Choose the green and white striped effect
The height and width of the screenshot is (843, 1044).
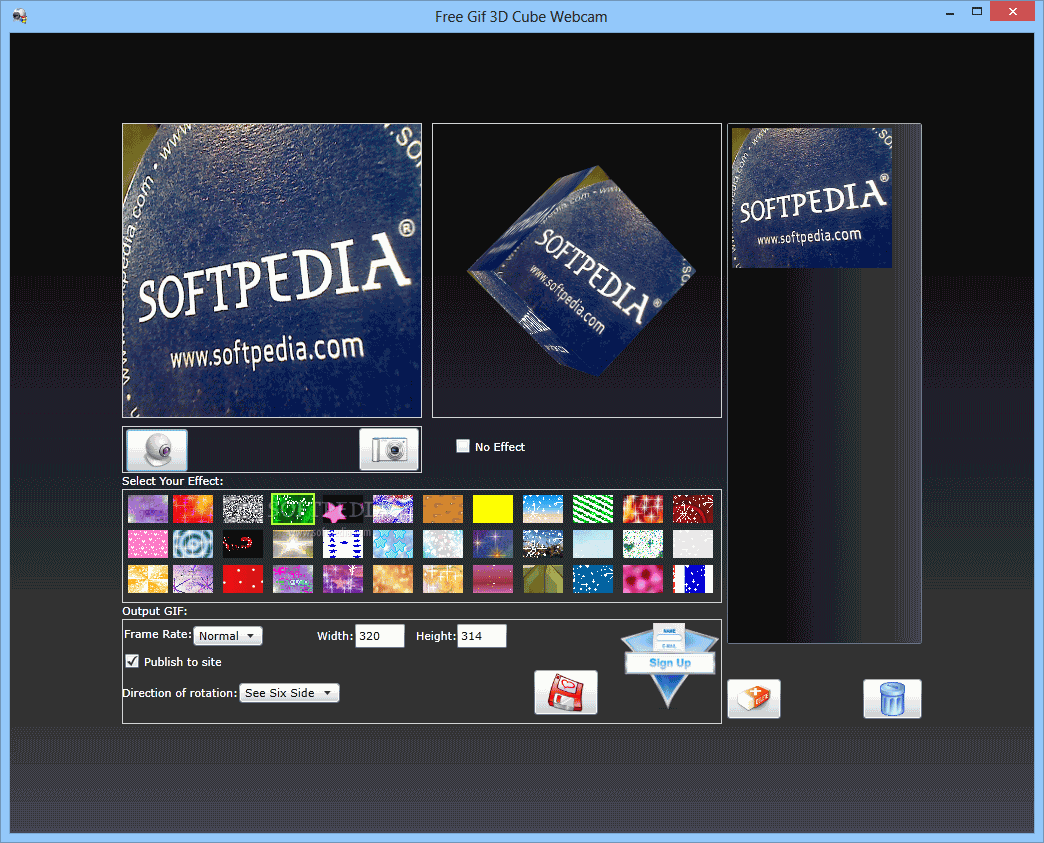(x=593, y=509)
